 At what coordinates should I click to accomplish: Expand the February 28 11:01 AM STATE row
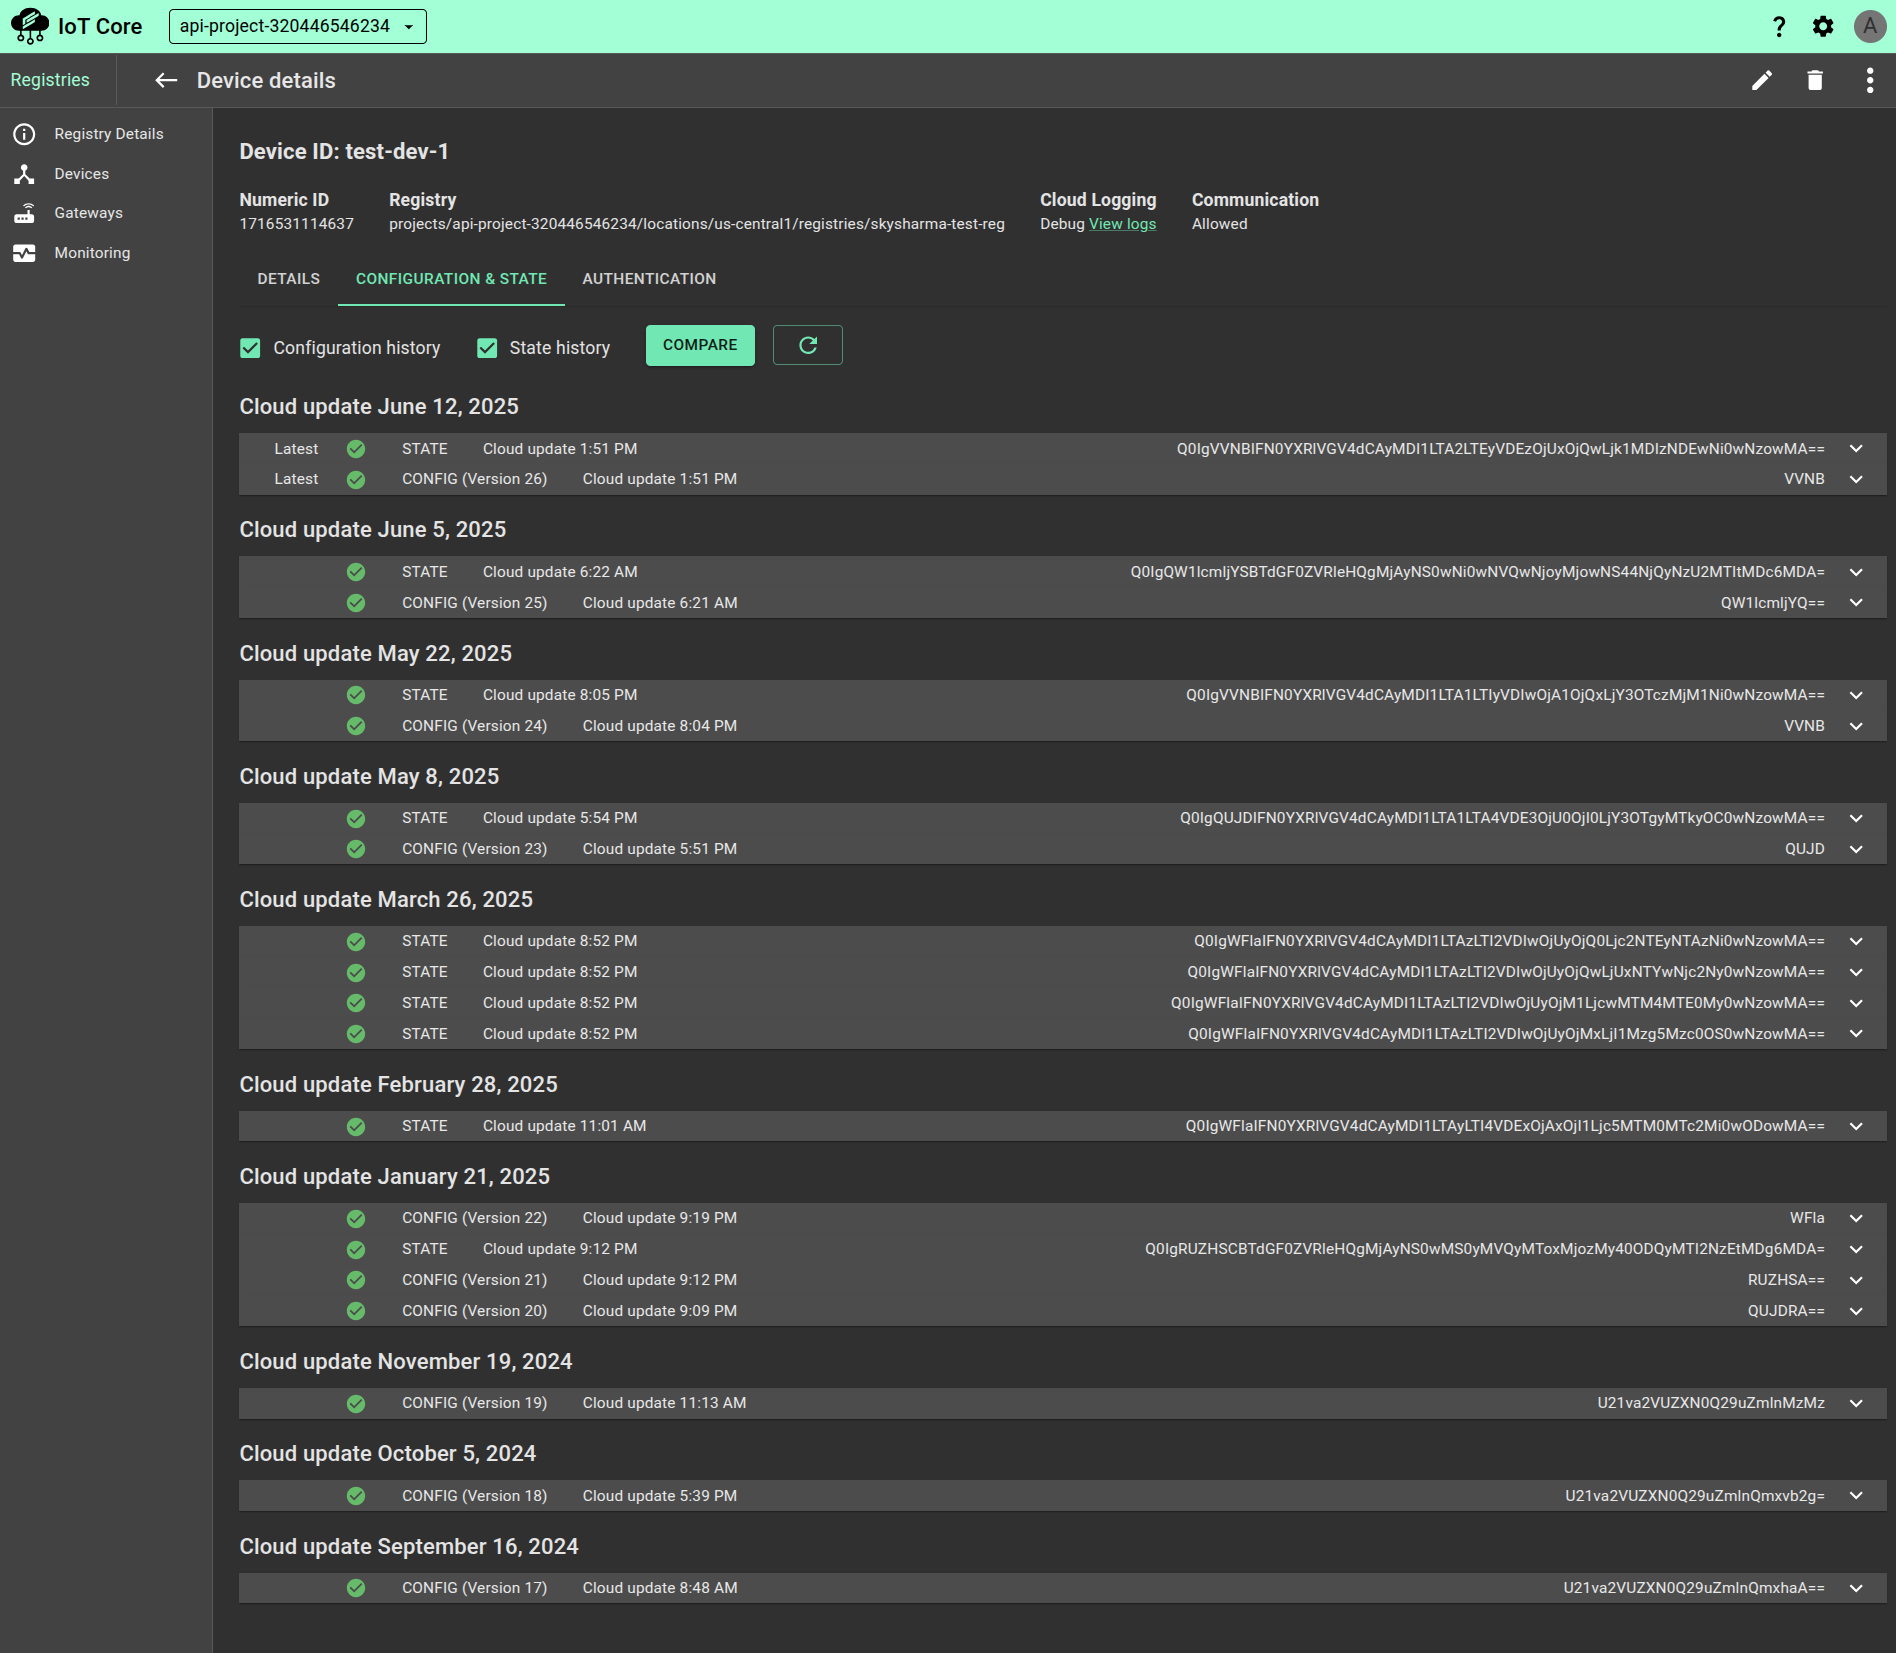pyautogui.click(x=1856, y=1126)
